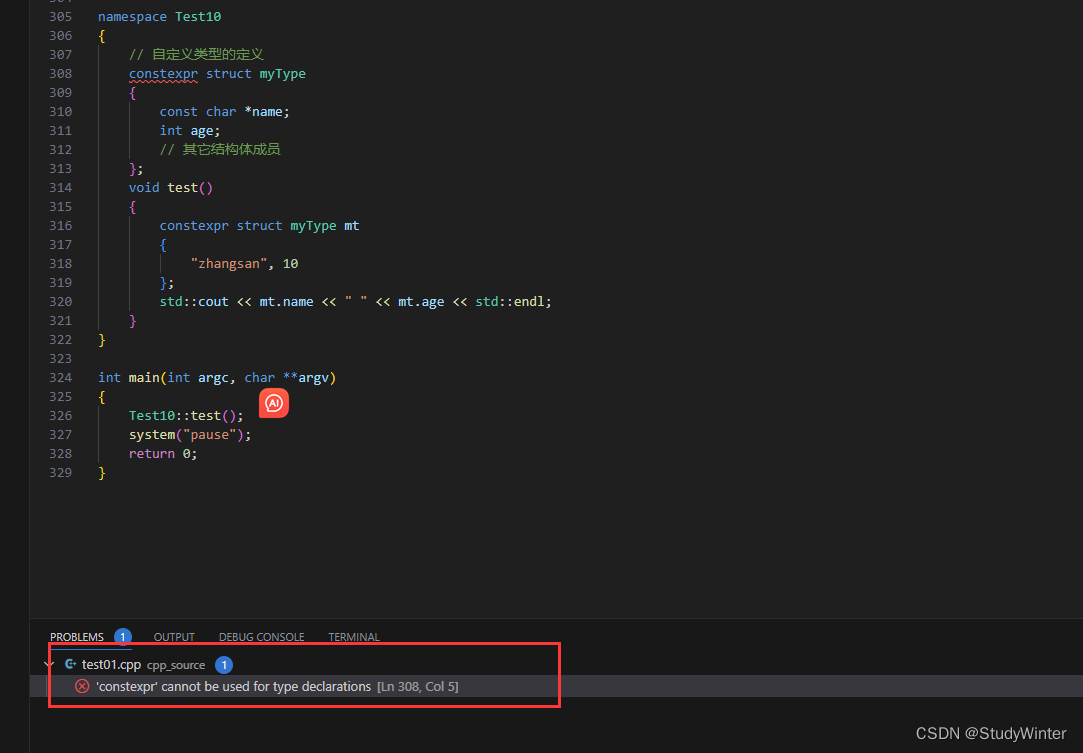Click the error count badge next to cpp_source
Viewport: 1083px width, 753px height.
point(224,663)
